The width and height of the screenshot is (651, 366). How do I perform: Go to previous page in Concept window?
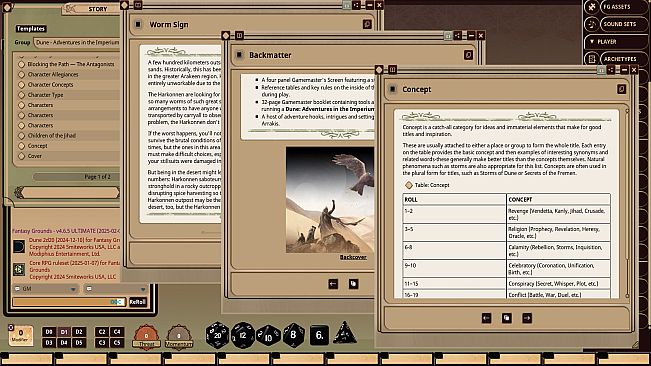point(486,318)
